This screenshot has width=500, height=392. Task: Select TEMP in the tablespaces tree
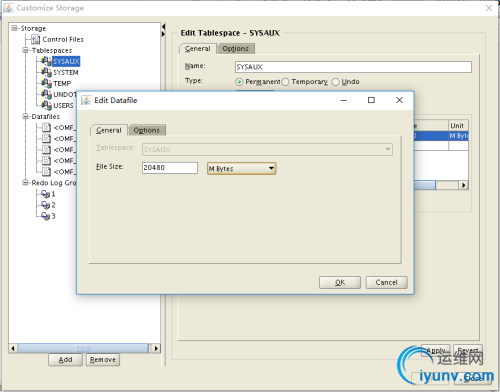pos(62,83)
